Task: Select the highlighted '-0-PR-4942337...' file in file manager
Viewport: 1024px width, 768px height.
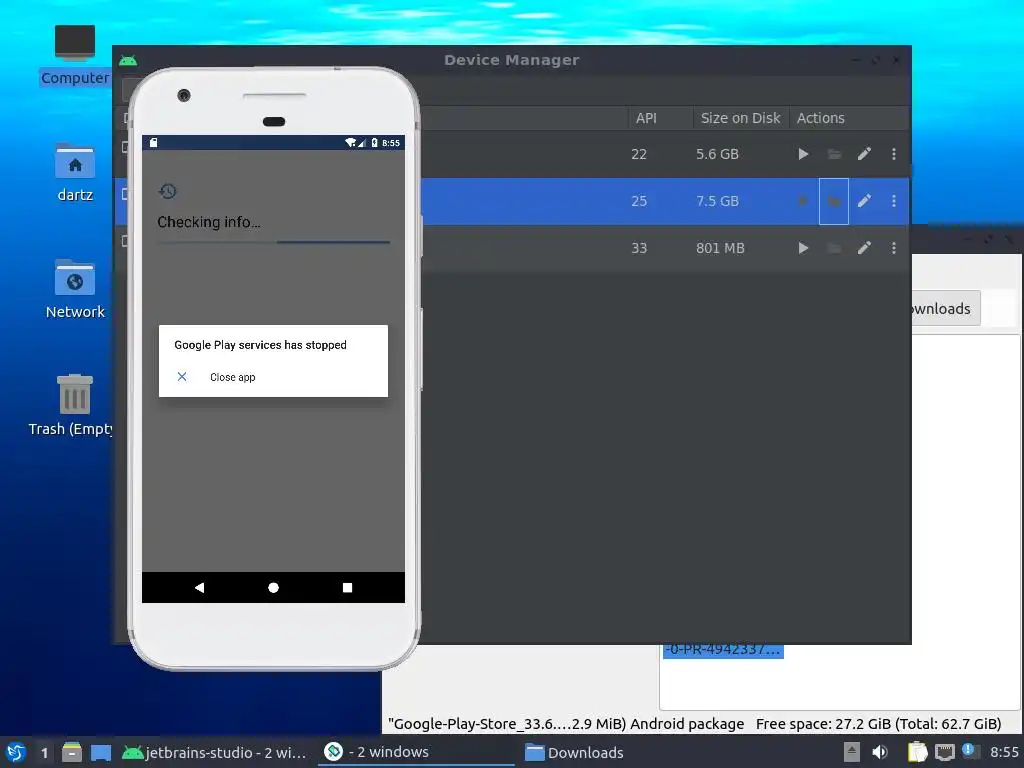Action: click(723, 650)
